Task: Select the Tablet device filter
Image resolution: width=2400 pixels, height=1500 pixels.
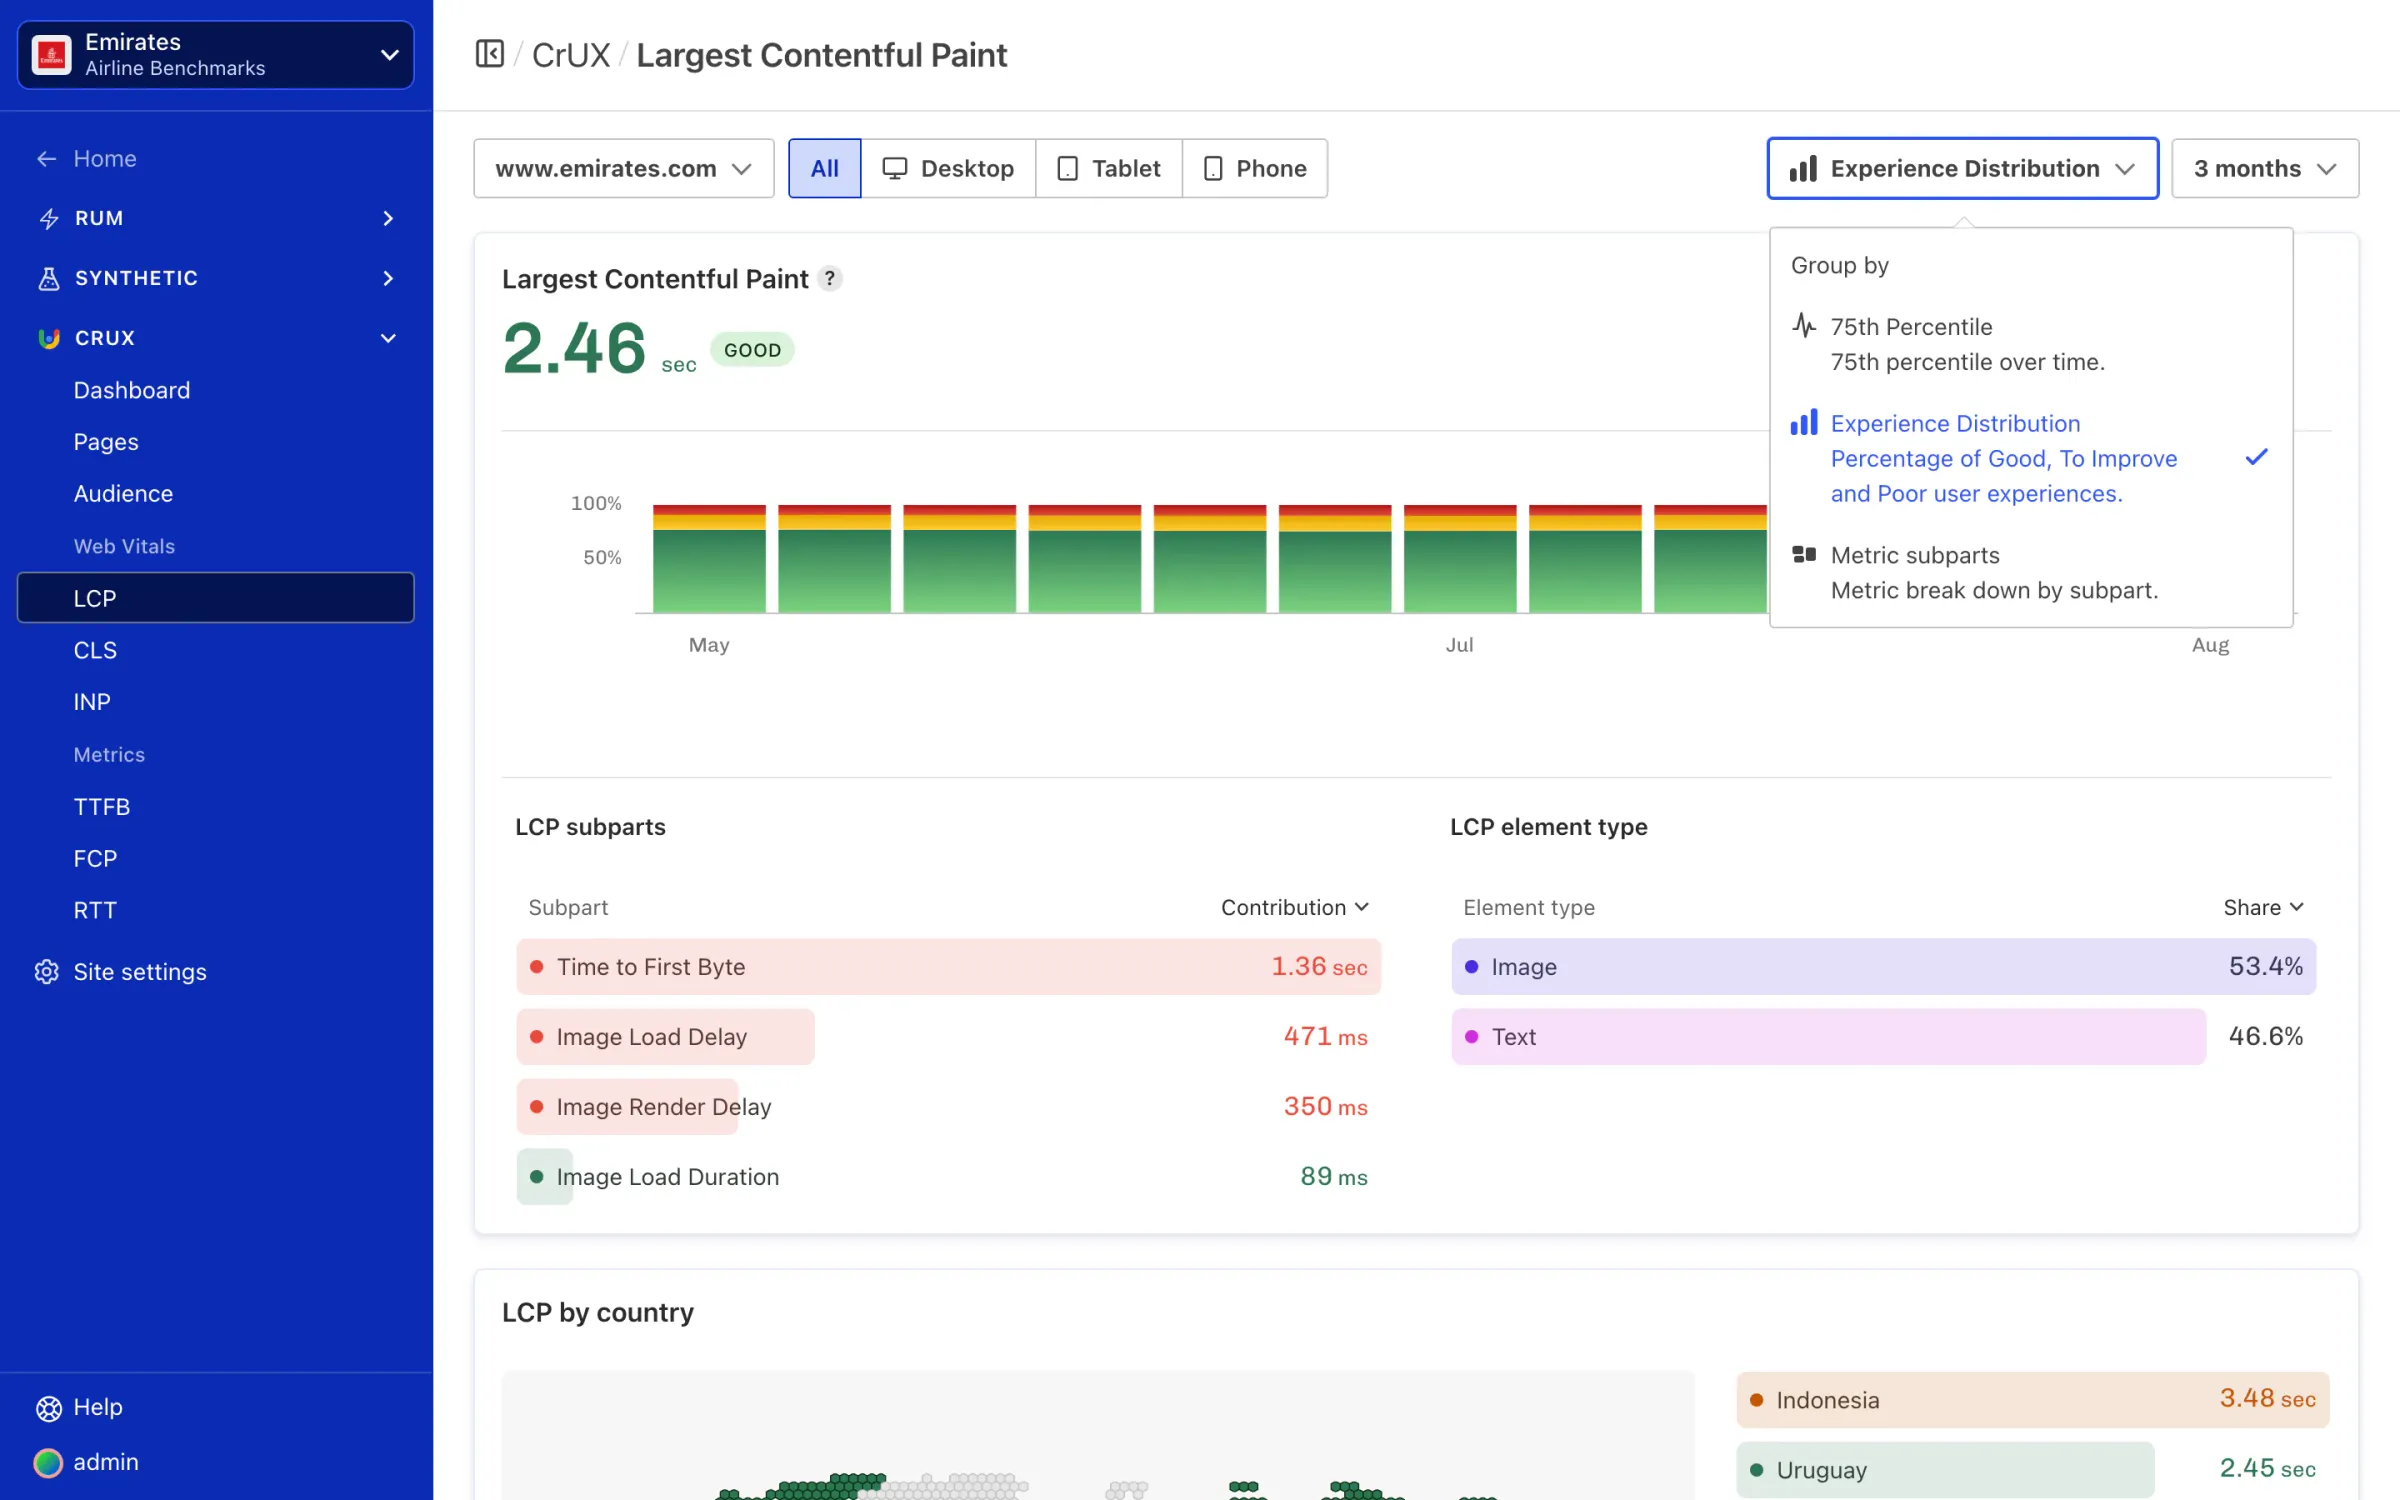Action: (1109, 168)
